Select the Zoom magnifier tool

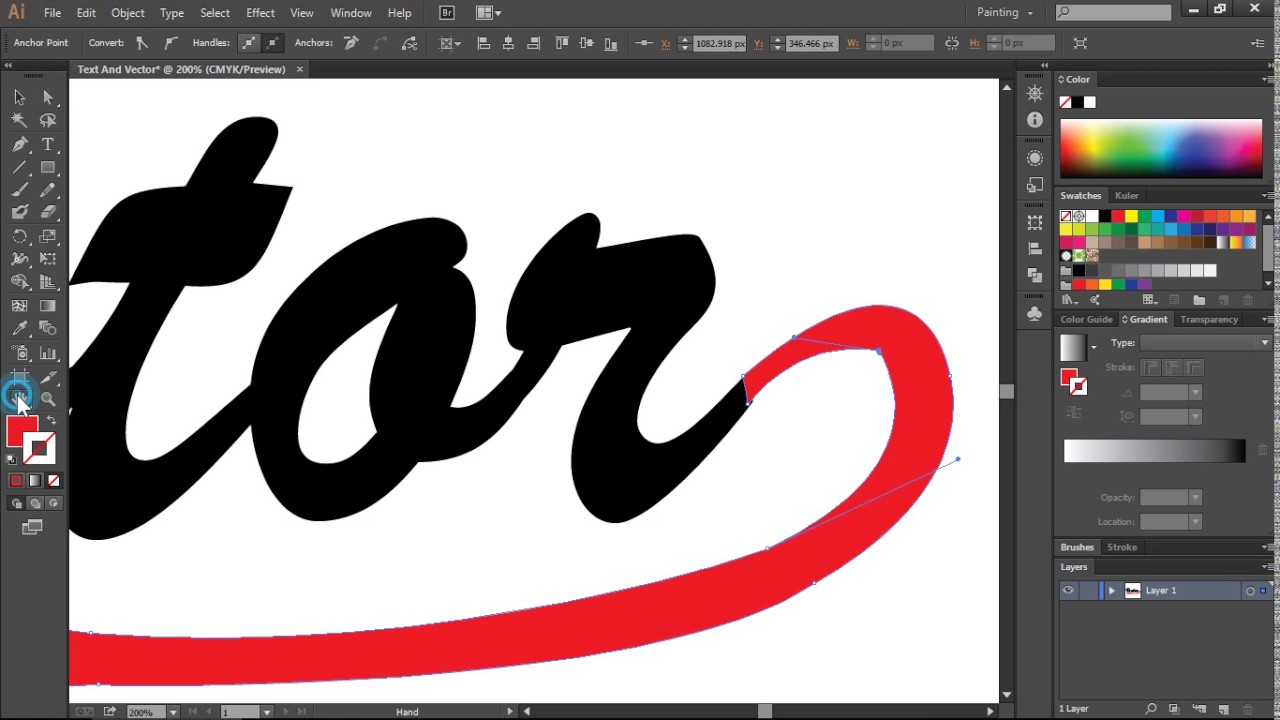click(x=47, y=399)
